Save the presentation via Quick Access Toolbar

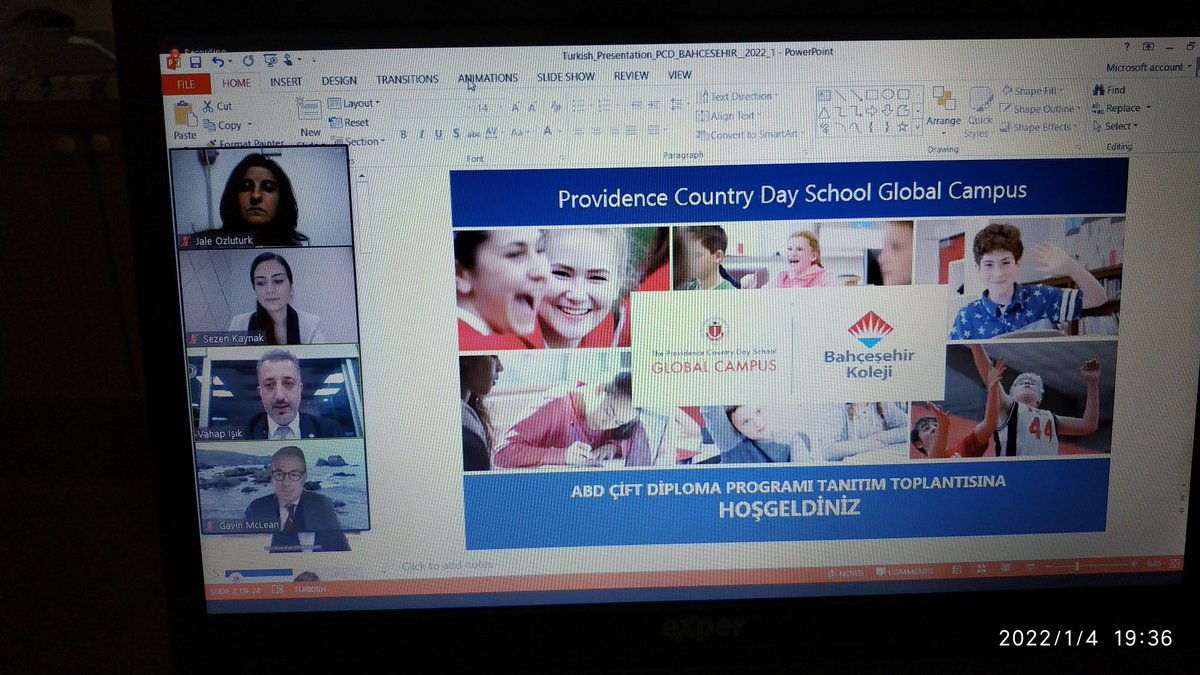[195, 61]
